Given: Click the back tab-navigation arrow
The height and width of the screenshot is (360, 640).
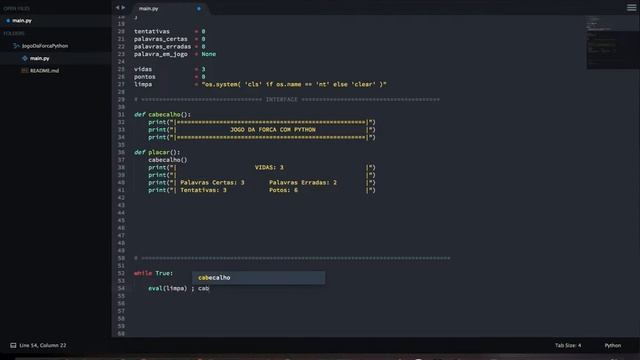Looking at the screenshot, I should tap(118, 8).
